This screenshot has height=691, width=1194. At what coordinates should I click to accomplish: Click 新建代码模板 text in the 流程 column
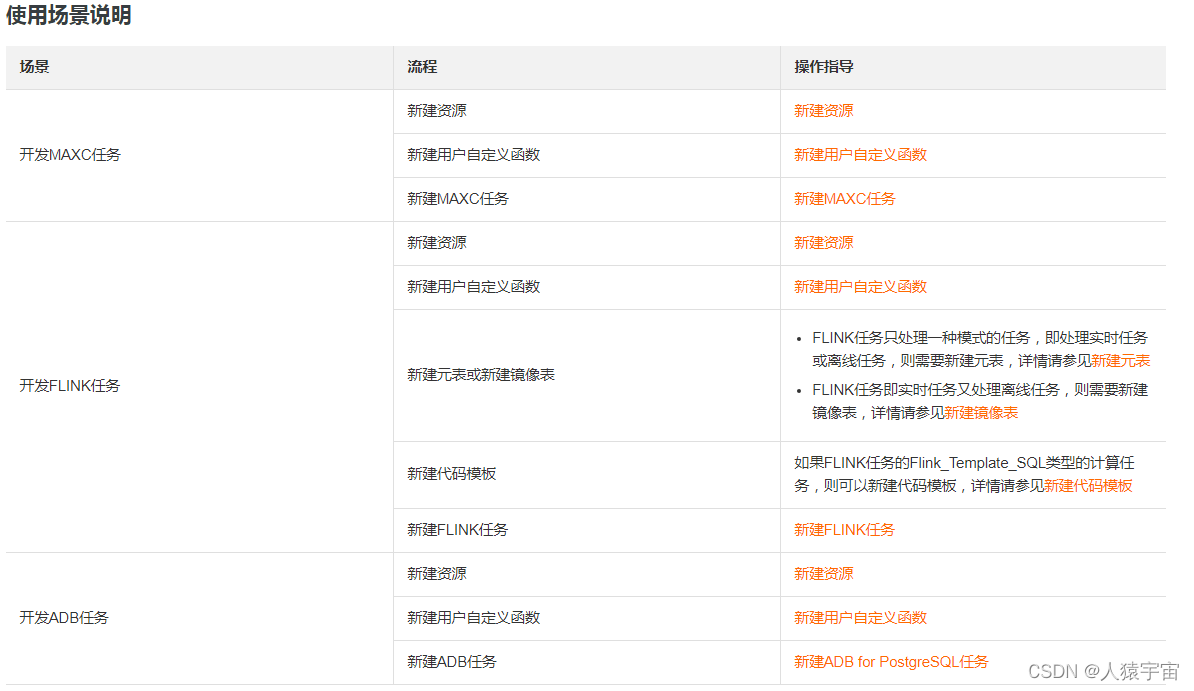click(452, 475)
